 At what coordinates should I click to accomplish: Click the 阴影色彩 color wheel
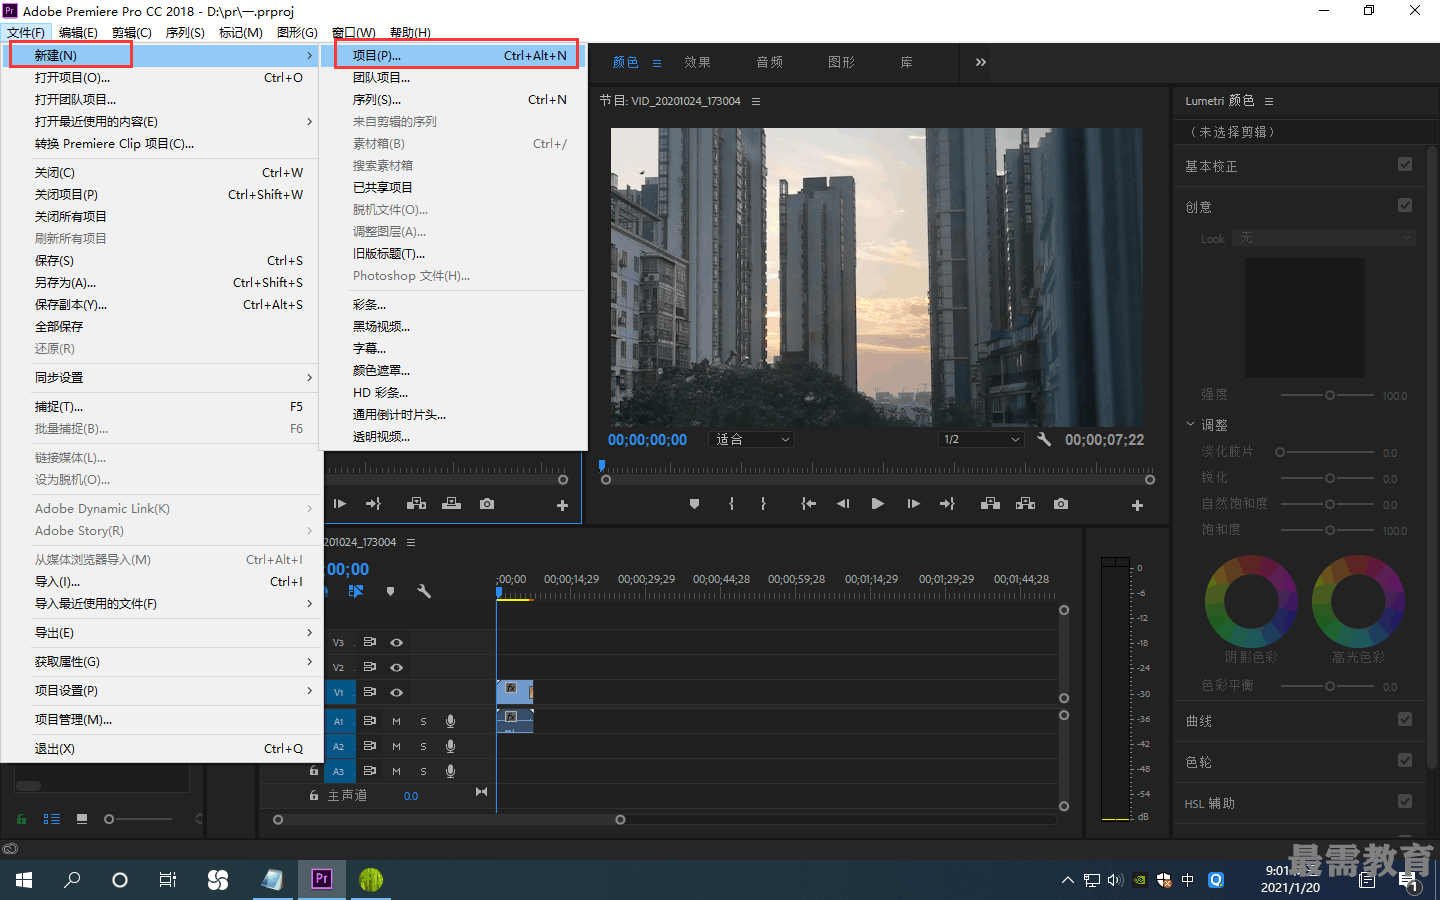[x=1251, y=602]
